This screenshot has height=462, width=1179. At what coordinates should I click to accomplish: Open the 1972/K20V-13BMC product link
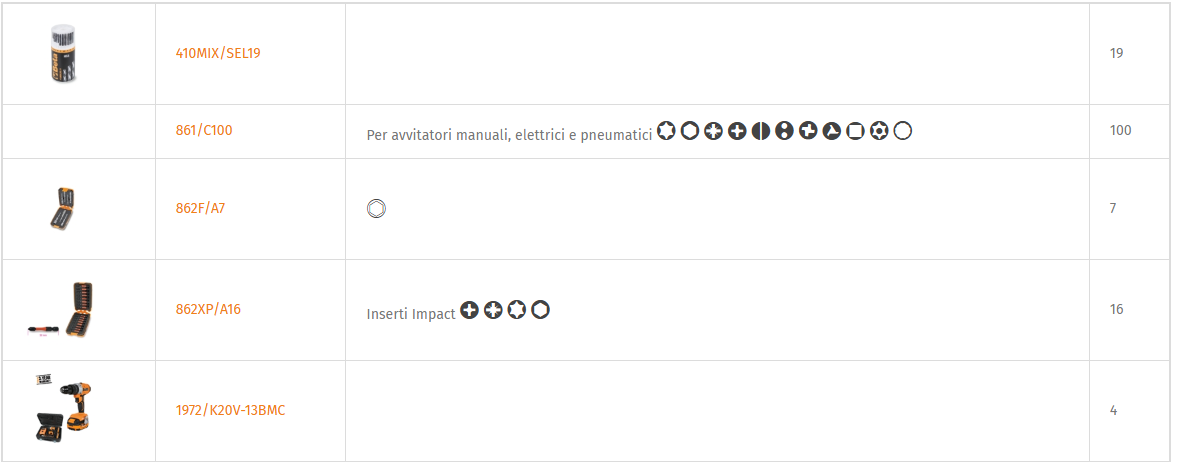[x=231, y=411]
